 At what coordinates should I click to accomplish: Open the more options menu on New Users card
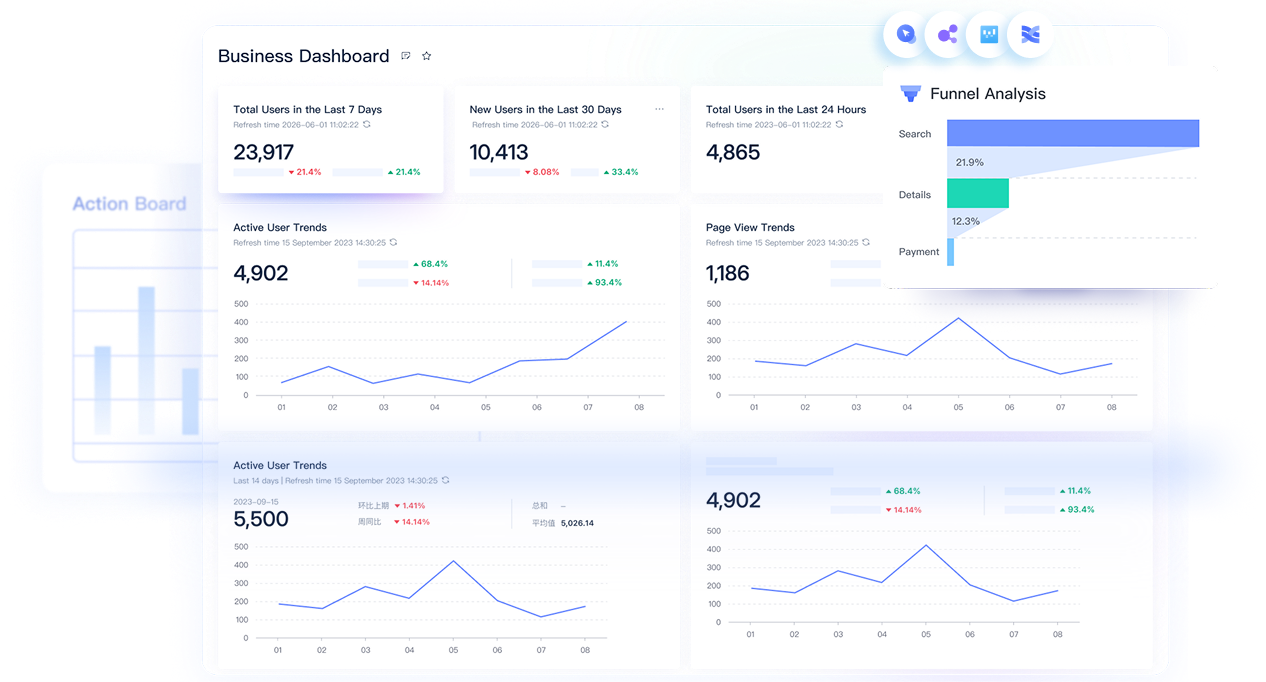(x=659, y=109)
